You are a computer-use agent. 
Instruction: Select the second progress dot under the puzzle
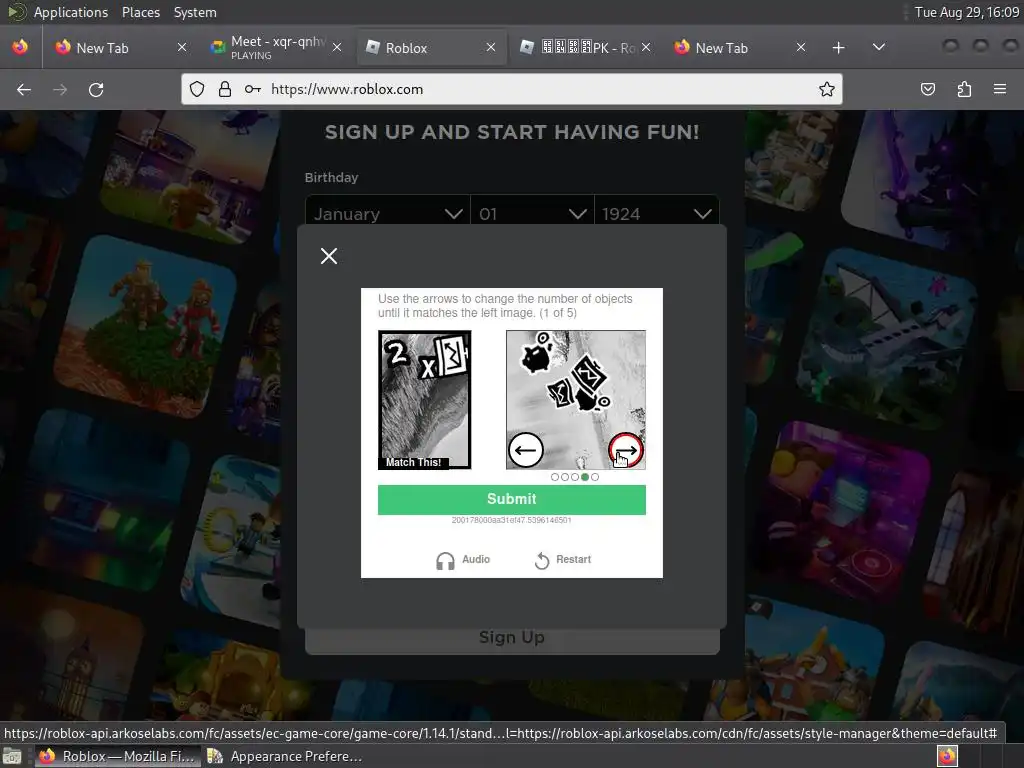[x=564, y=477]
